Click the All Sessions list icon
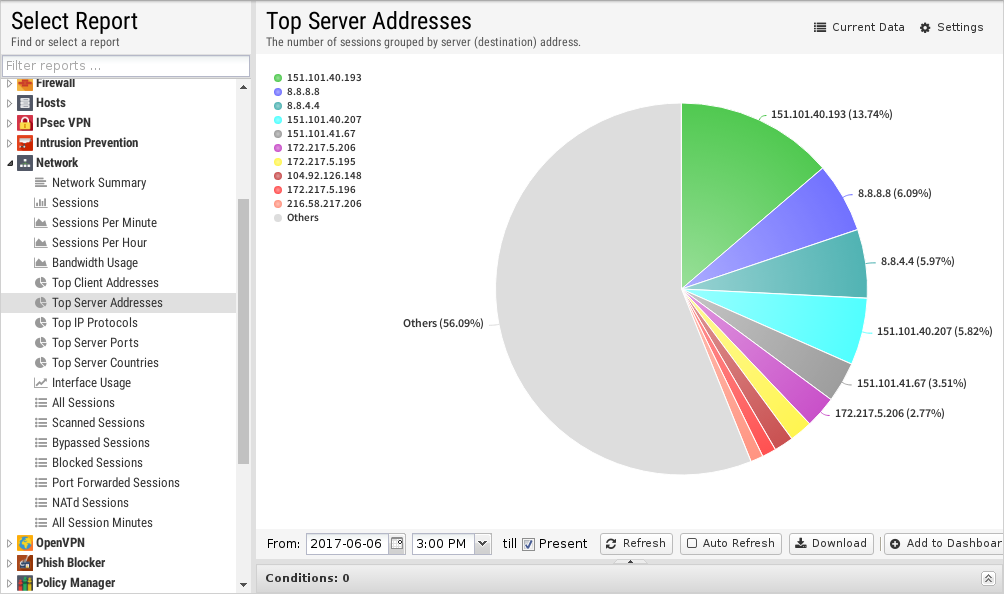This screenshot has height=594, width=1004. 40,403
